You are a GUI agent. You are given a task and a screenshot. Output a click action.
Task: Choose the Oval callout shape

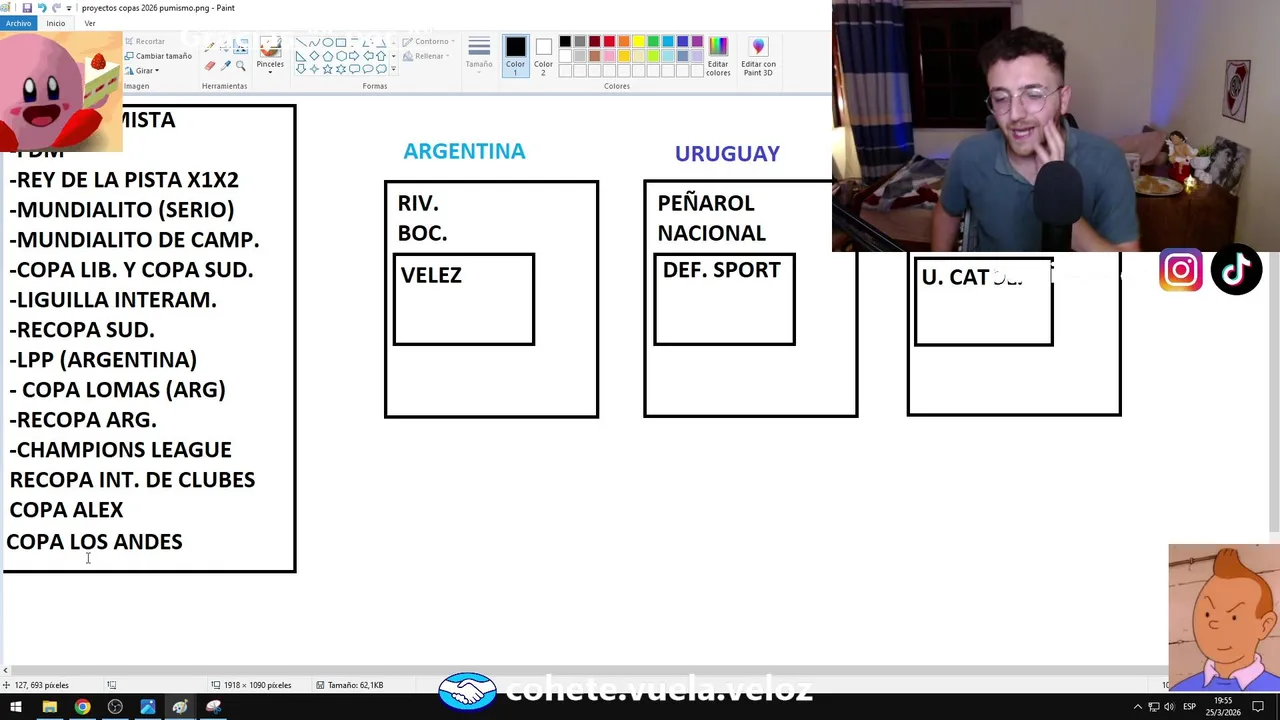tap(368, 69)
